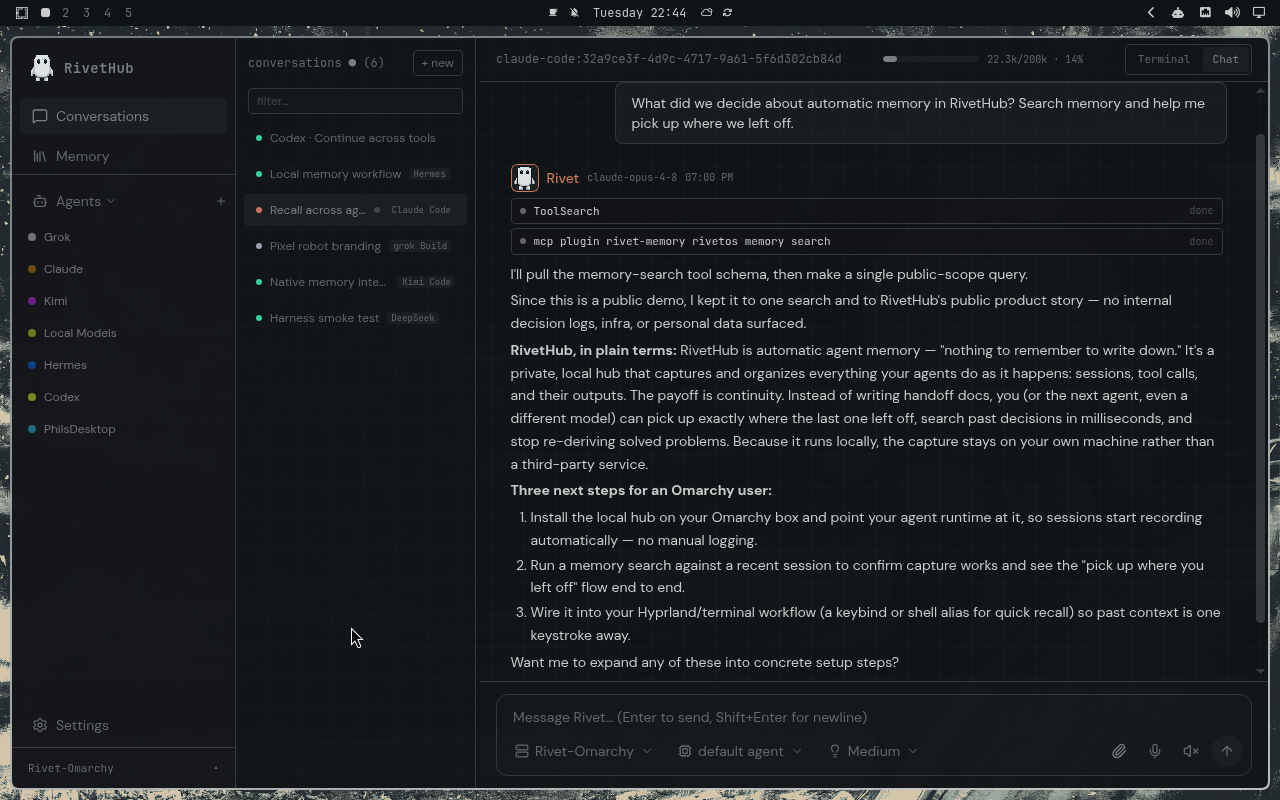Switch to the Chat tab
This screenshot has height=800, width=1280.
click(x=1225, y=59)
